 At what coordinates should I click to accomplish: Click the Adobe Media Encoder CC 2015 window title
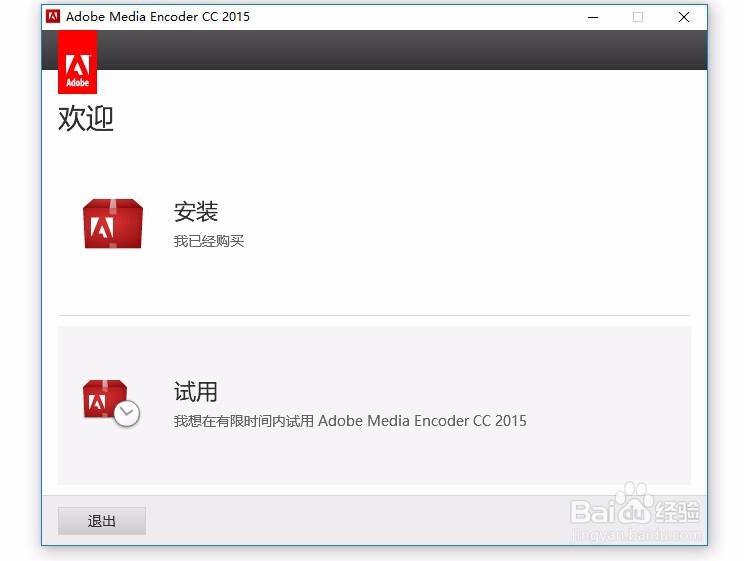click(x=158, y=17)
